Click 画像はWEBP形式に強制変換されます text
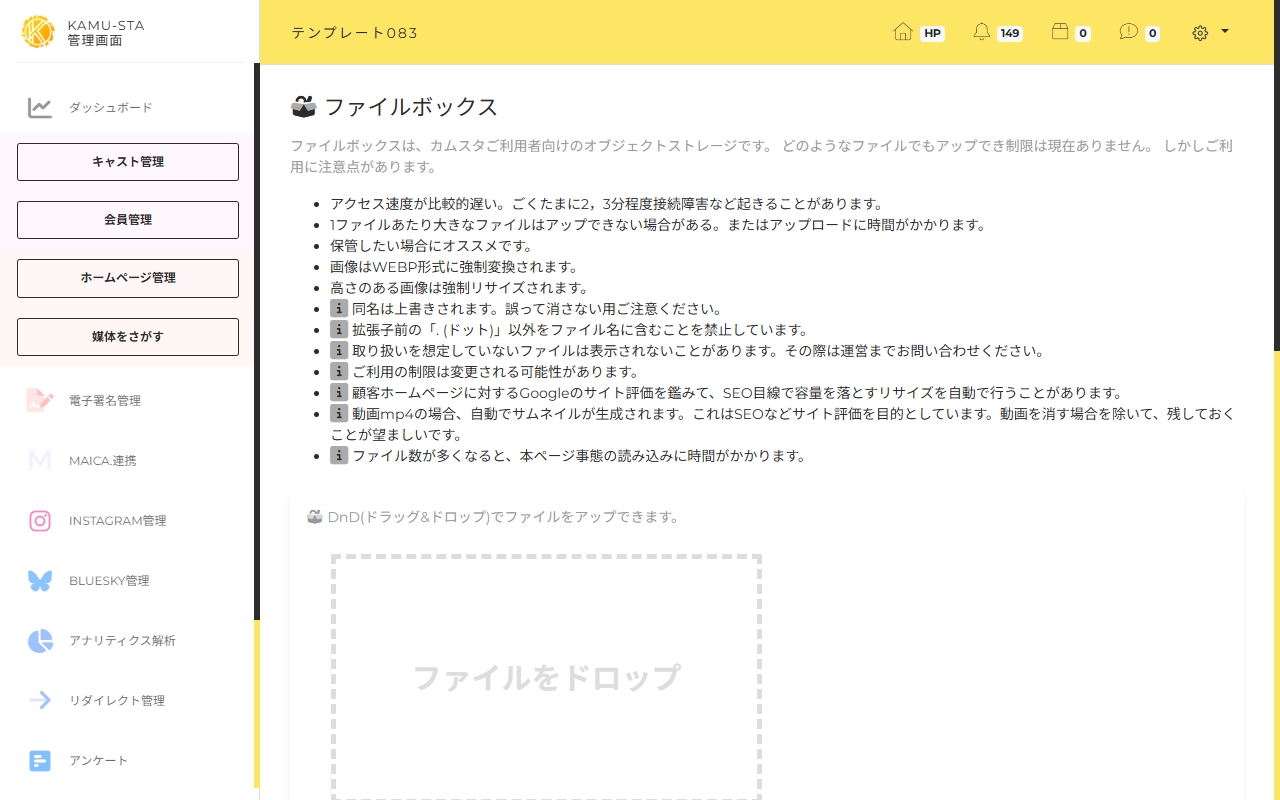This screenshot has width=1280, height=800. coord(454,267)
